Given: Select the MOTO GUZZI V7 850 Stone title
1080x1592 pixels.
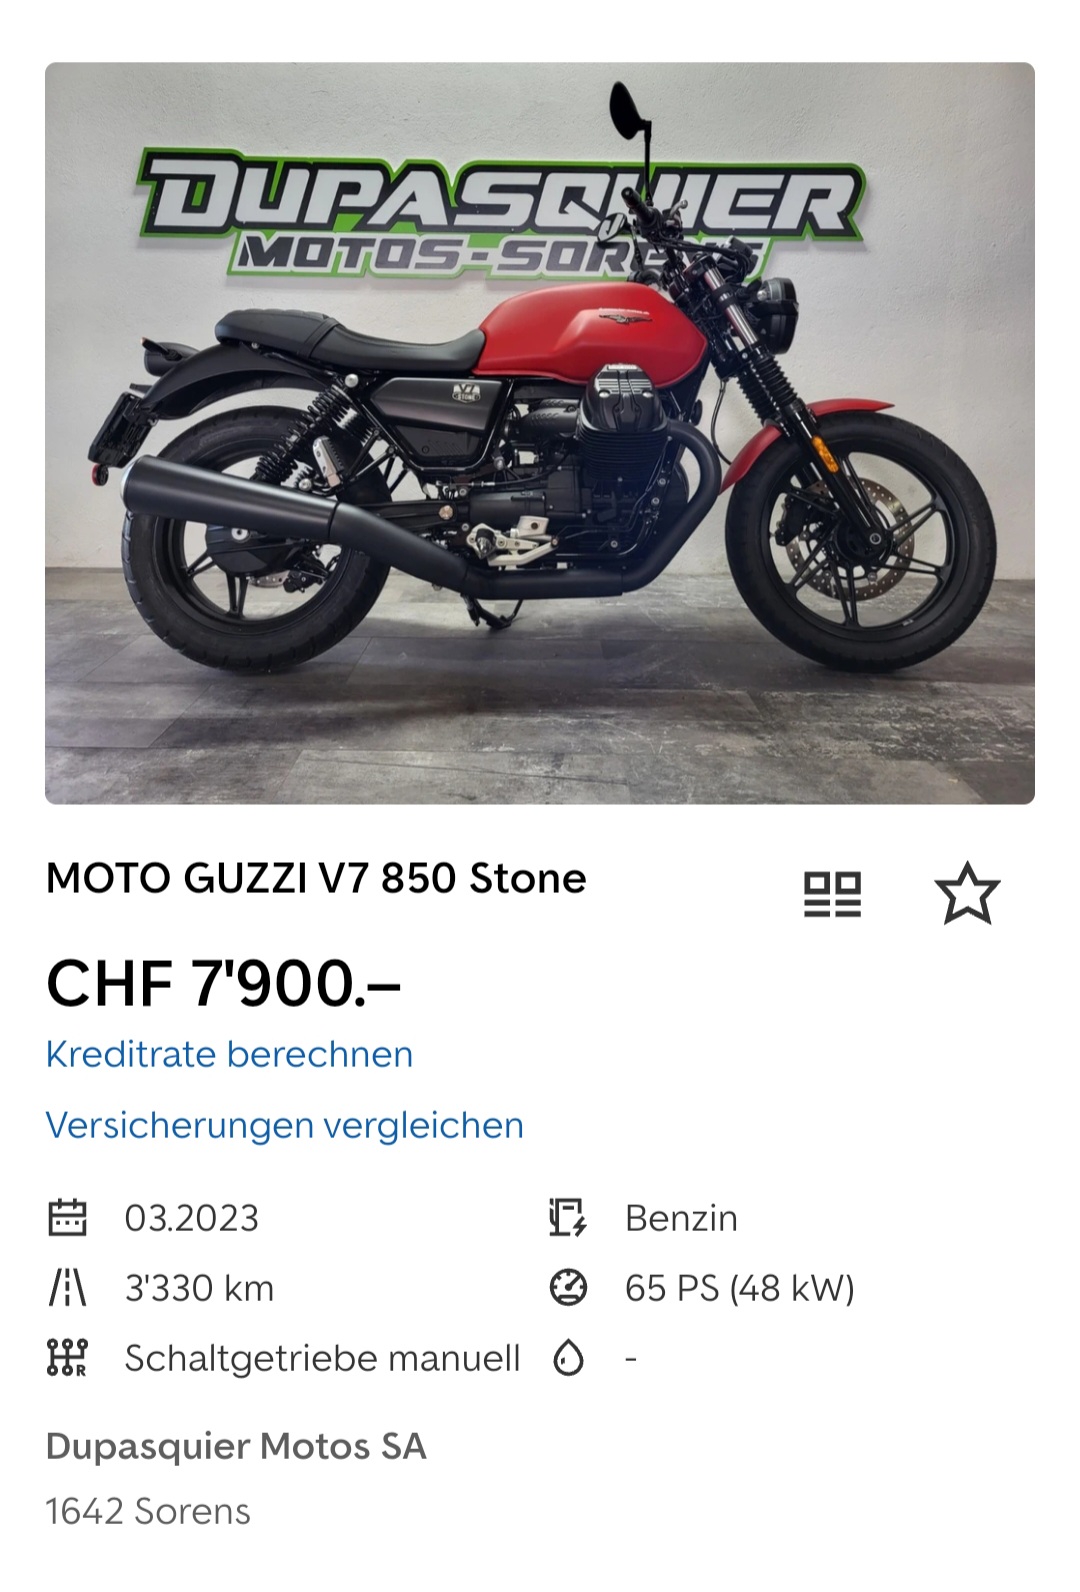Looking at the screenshot, I should pyautogui.click(x=316, y=878).
